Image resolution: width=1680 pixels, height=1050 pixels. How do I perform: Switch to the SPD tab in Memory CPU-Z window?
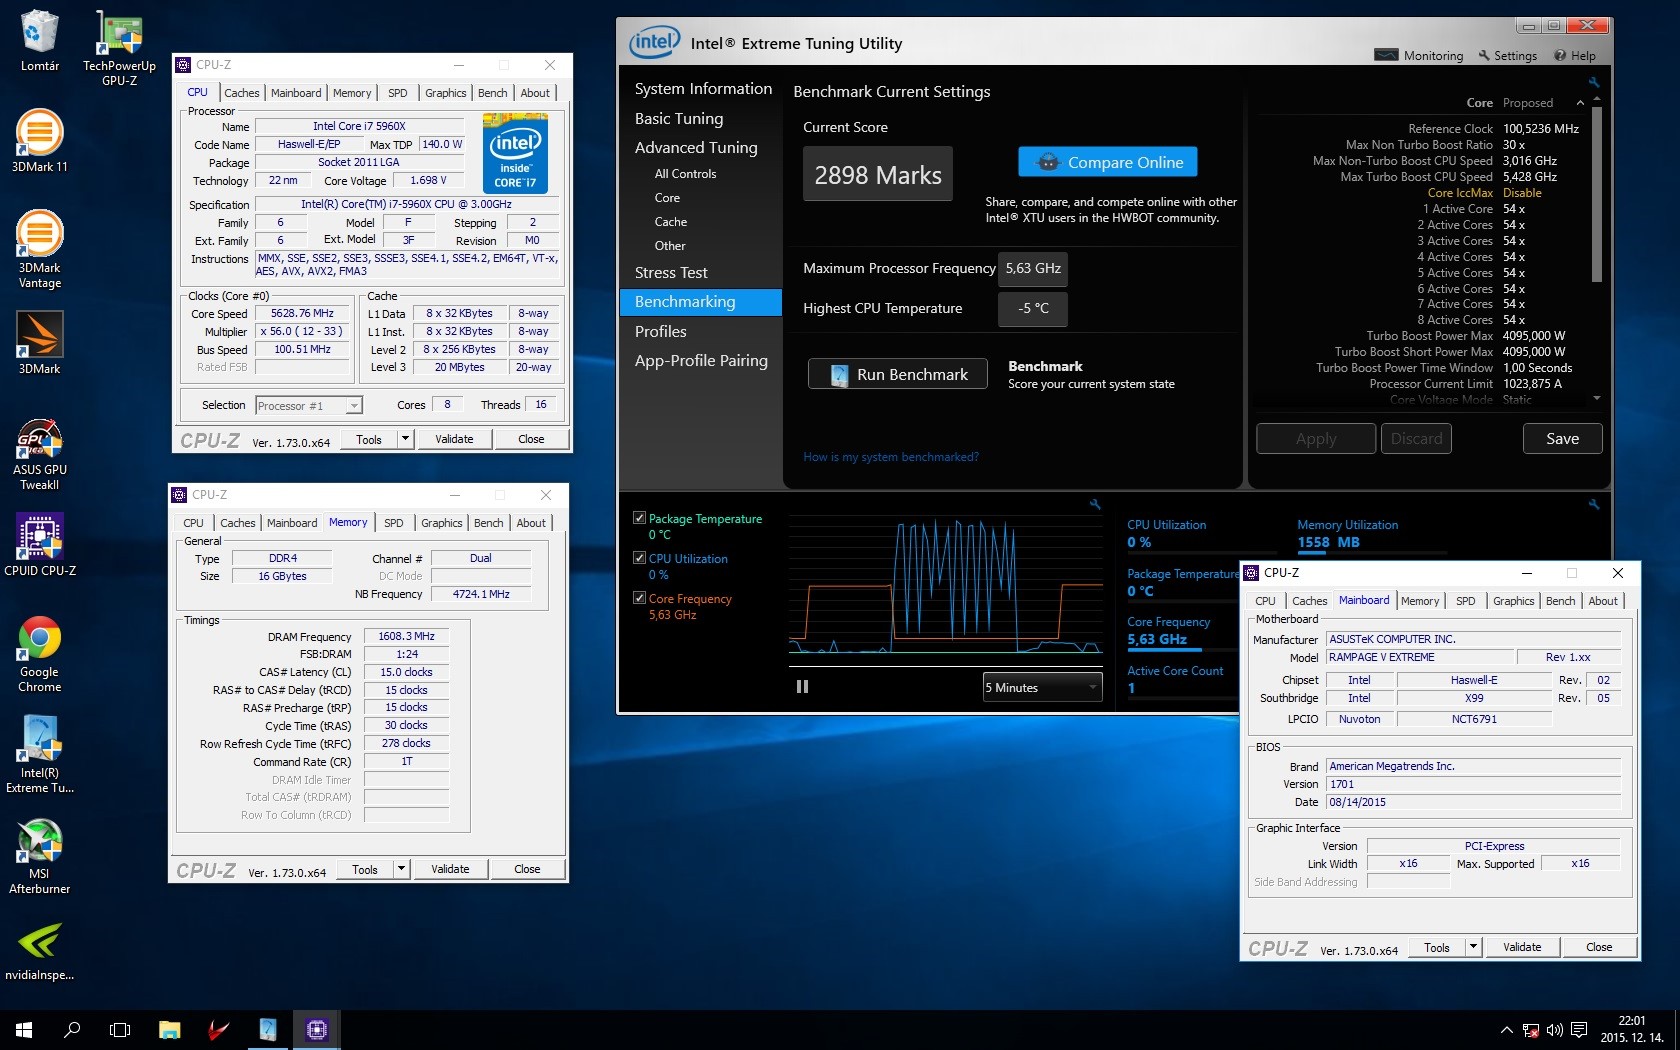[394, 523]
